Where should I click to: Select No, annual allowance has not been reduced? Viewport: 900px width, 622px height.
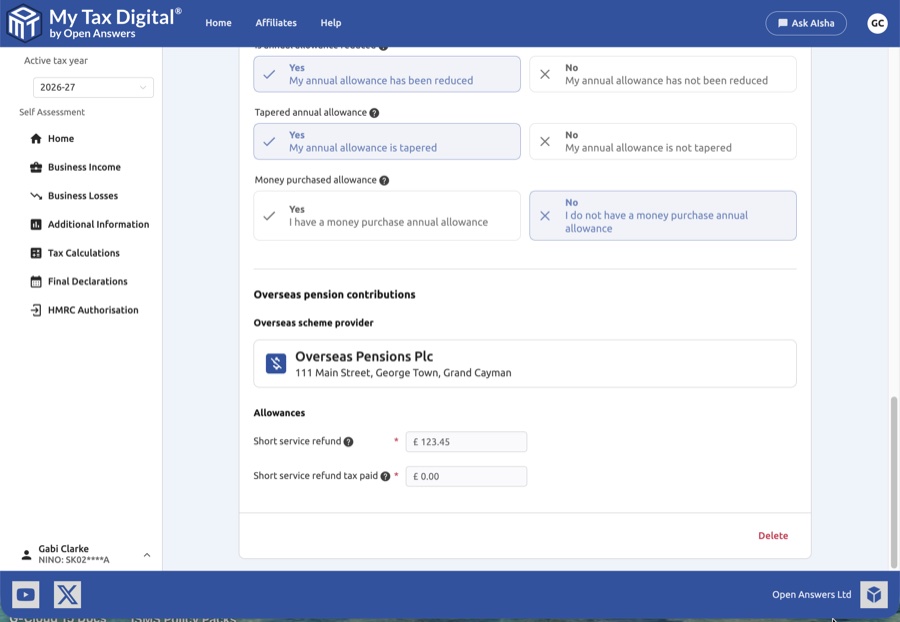(x=662, y=74)
